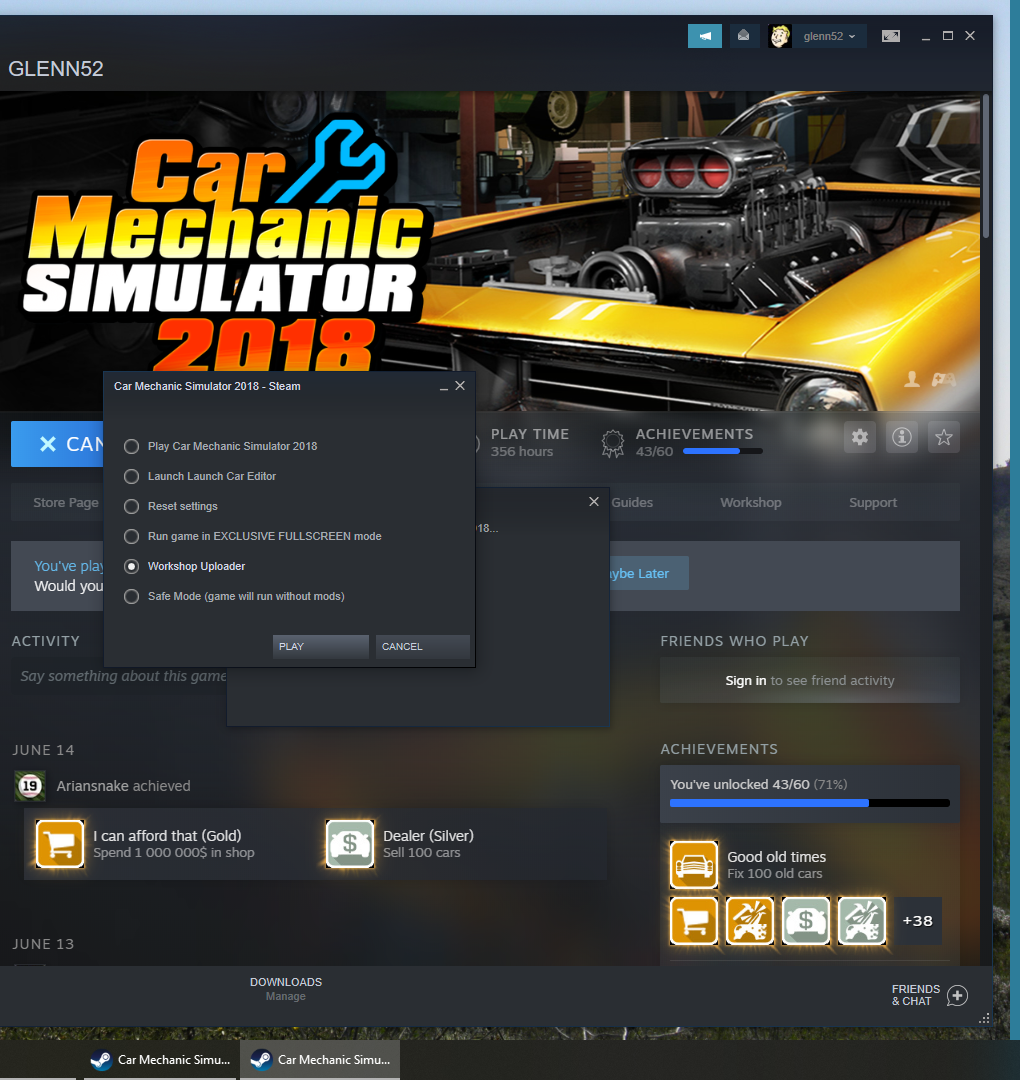Click 'Good old times' achievement icon
Image resolution: width=1020 pixels, height=1080 pixels.
click(x=694, y=865)
